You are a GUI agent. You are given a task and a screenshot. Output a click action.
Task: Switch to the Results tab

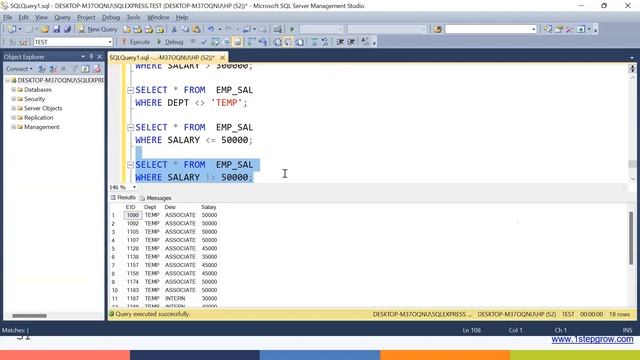123,198
